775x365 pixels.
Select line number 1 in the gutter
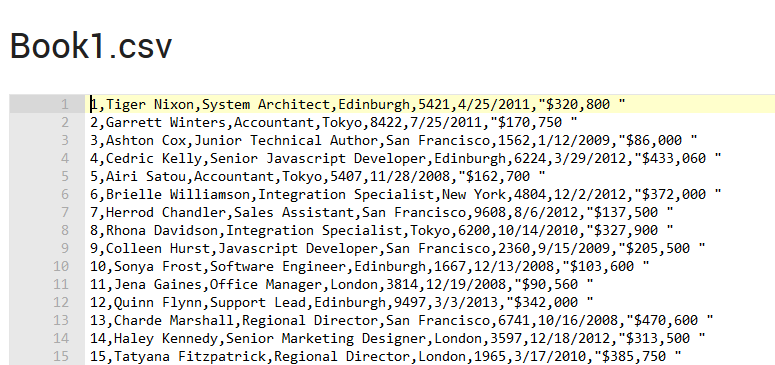[64, 104]
